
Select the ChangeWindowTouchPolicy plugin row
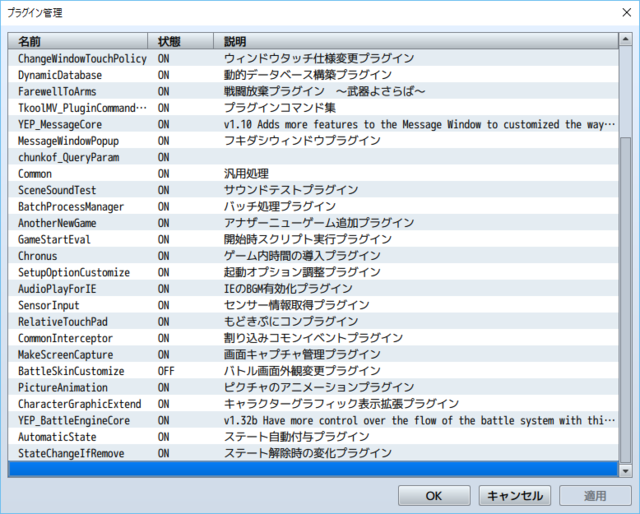313,58
